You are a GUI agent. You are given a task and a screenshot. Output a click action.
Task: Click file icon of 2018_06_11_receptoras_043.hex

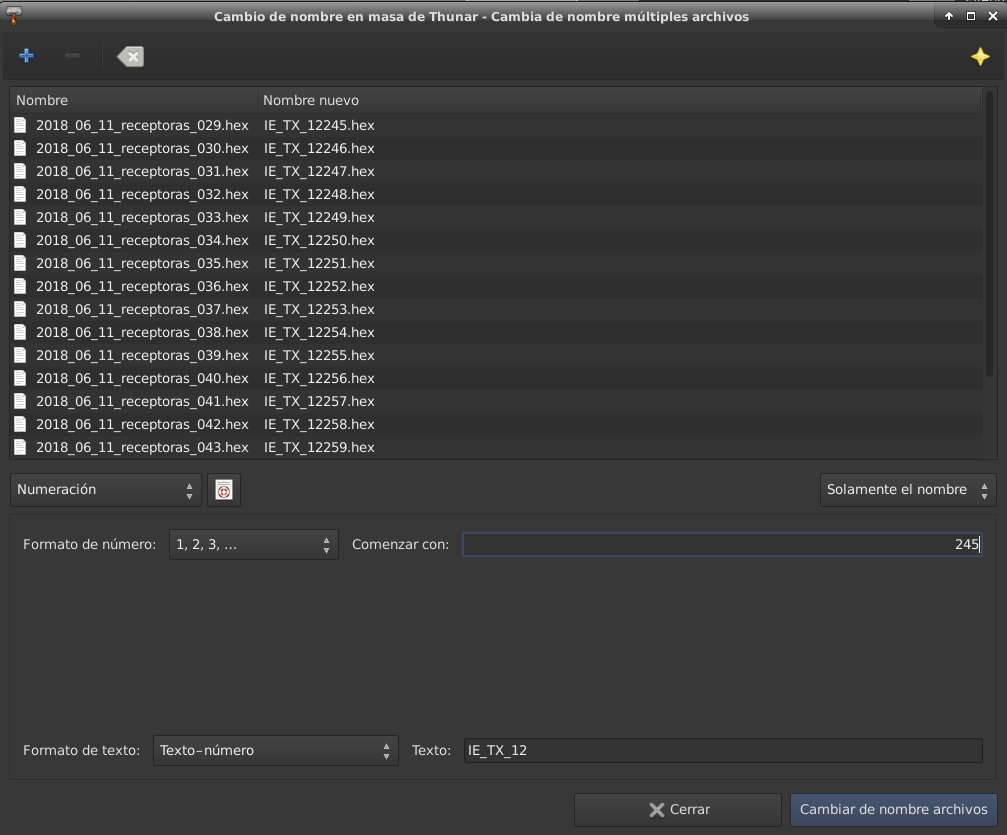pos(20,447)
